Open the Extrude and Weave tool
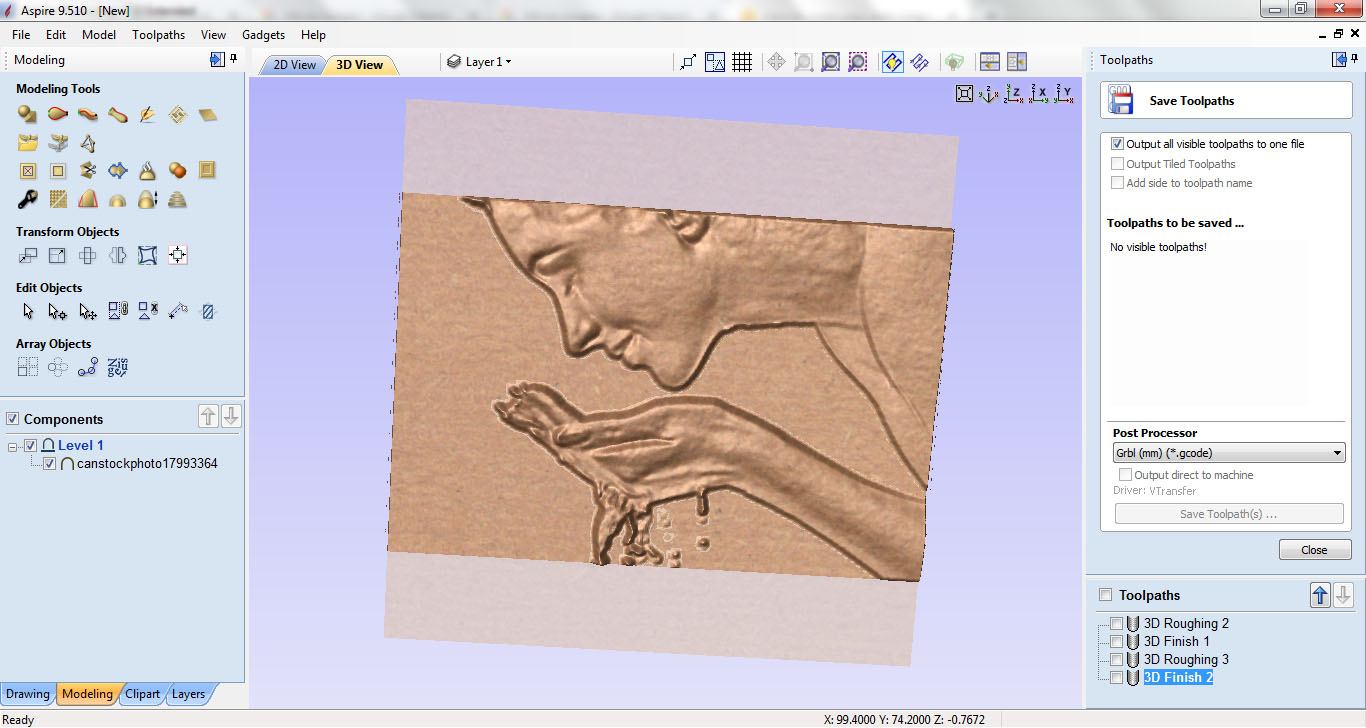 pyautogui.click(x=88, y=115)
